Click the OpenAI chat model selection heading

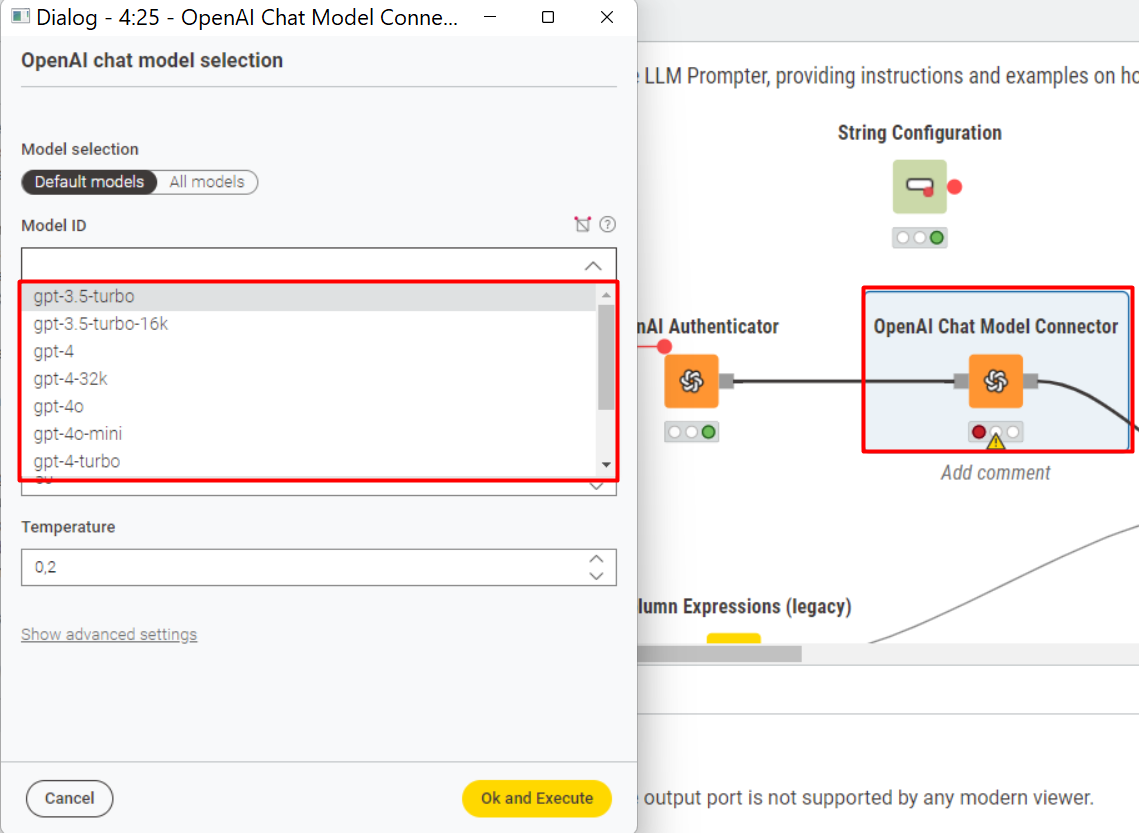click(x=152, y=60)
